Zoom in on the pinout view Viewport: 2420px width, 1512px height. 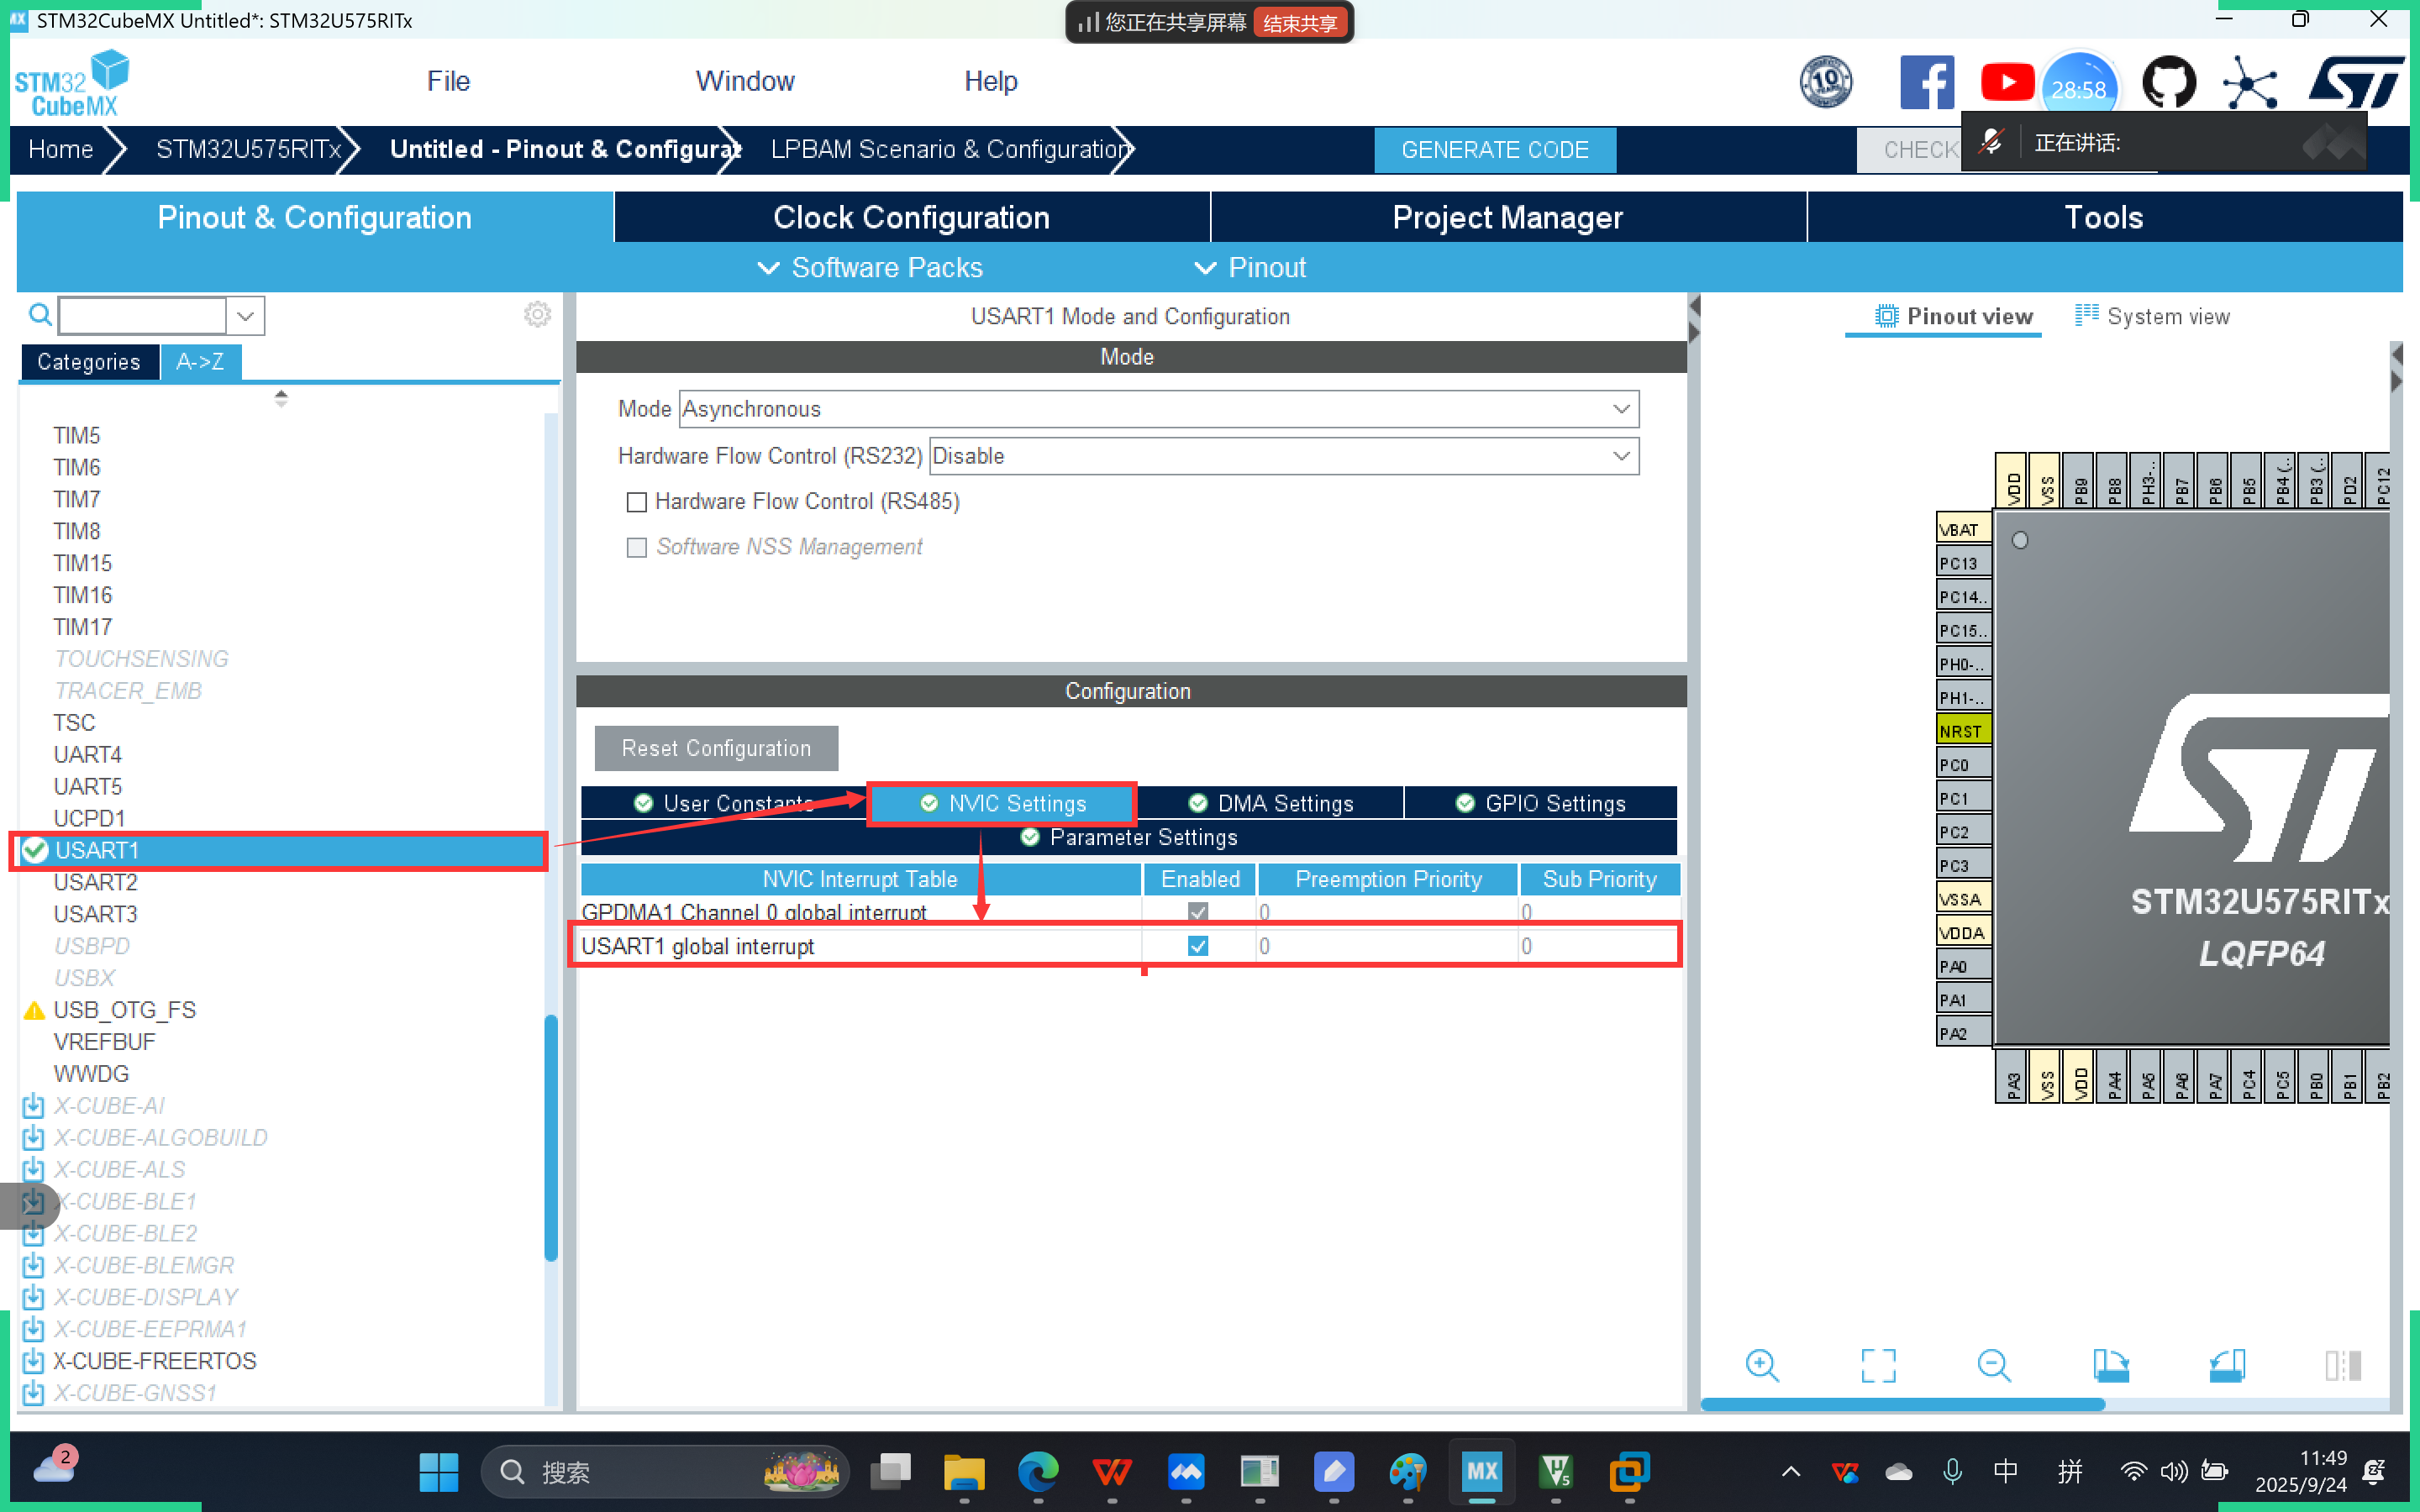[1762, 1365]
